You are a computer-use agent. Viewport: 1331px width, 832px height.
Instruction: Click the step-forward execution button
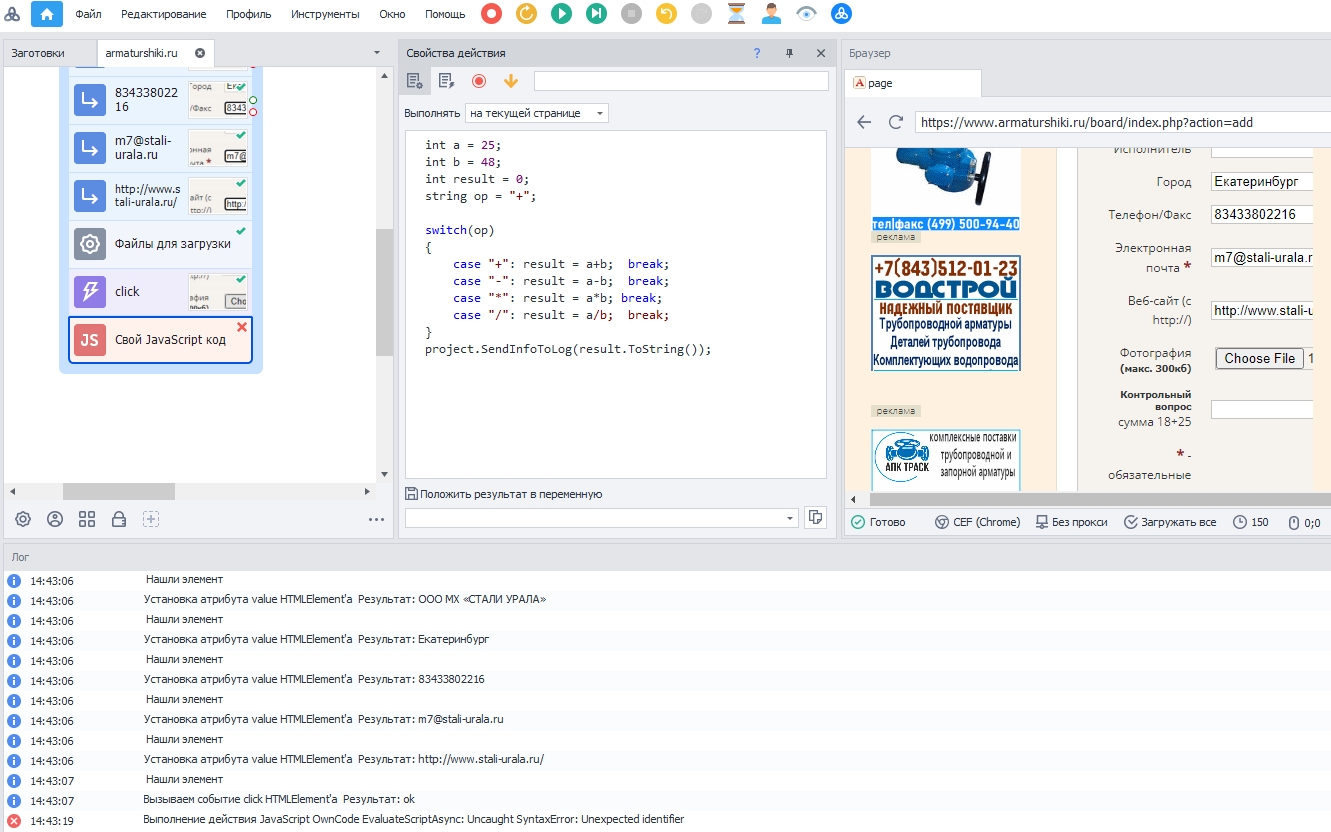(x=596, y=14)
